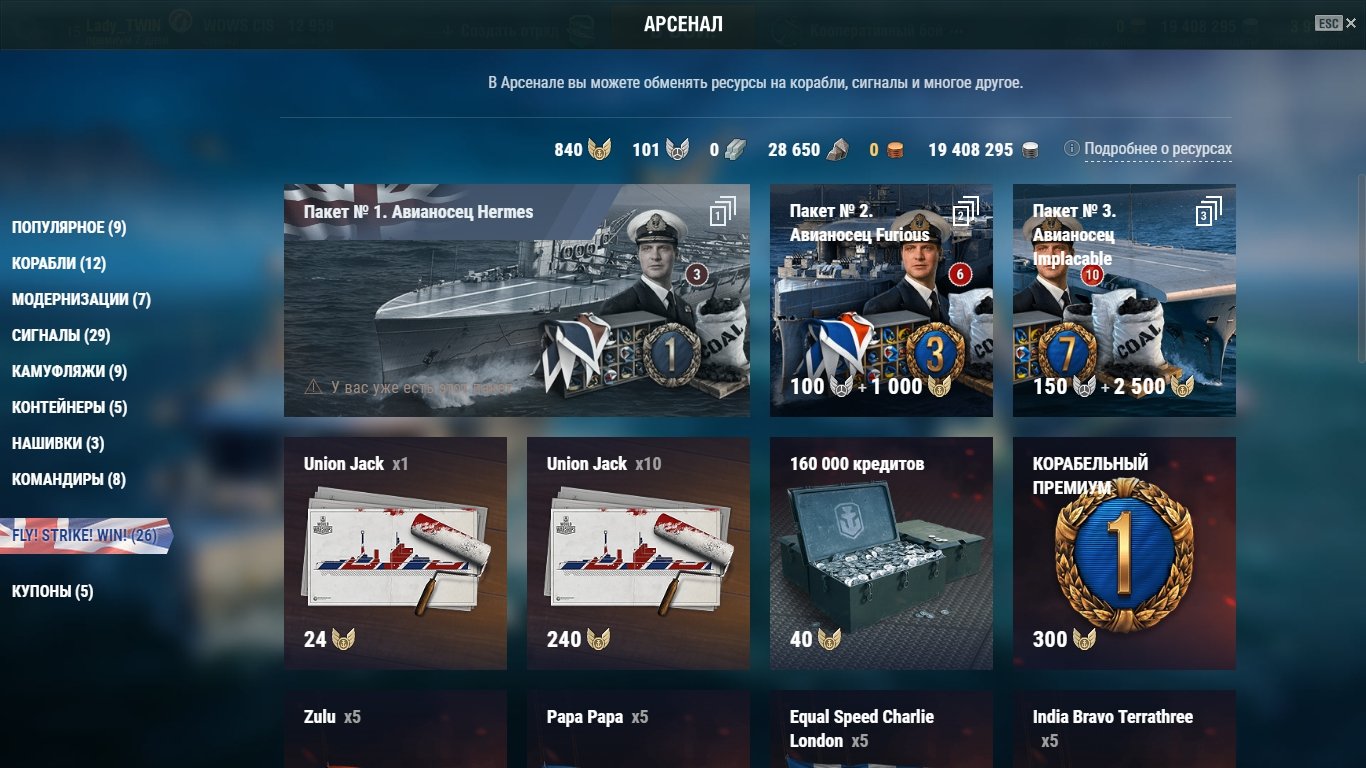The width and height of the screenshot is (1366, 768).
Task: Open 'Подробнее о ресурсах' link
Action: [x=1158, y=149]
